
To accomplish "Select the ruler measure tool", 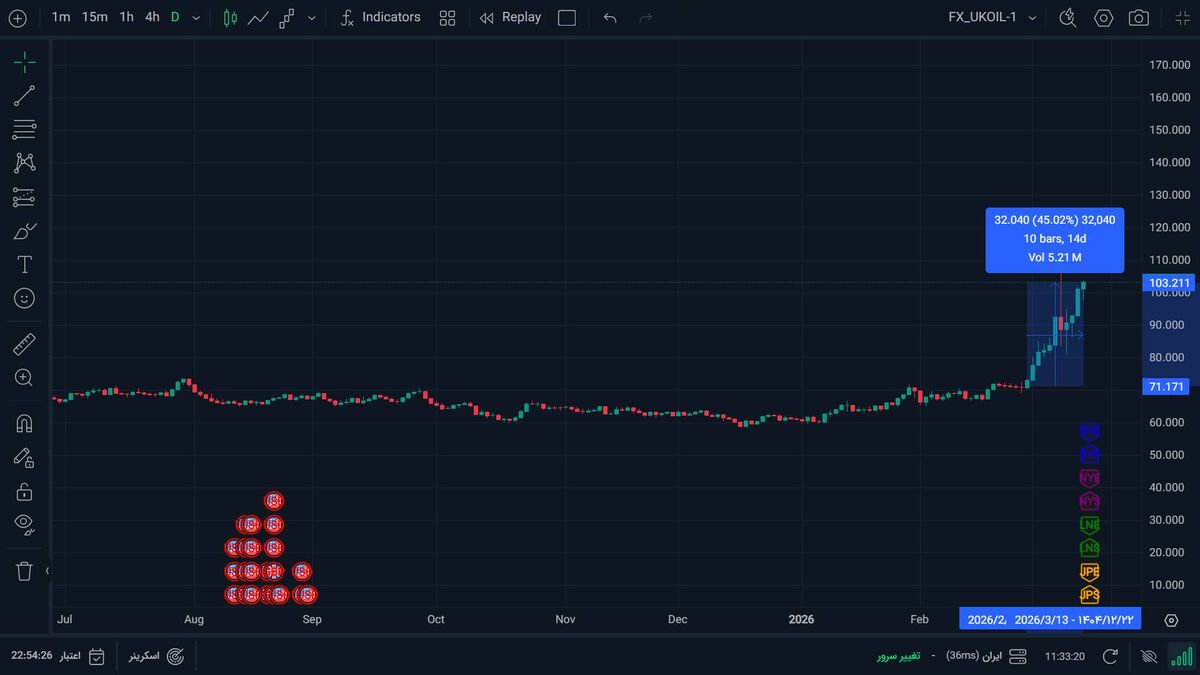I will pos(24,345).
